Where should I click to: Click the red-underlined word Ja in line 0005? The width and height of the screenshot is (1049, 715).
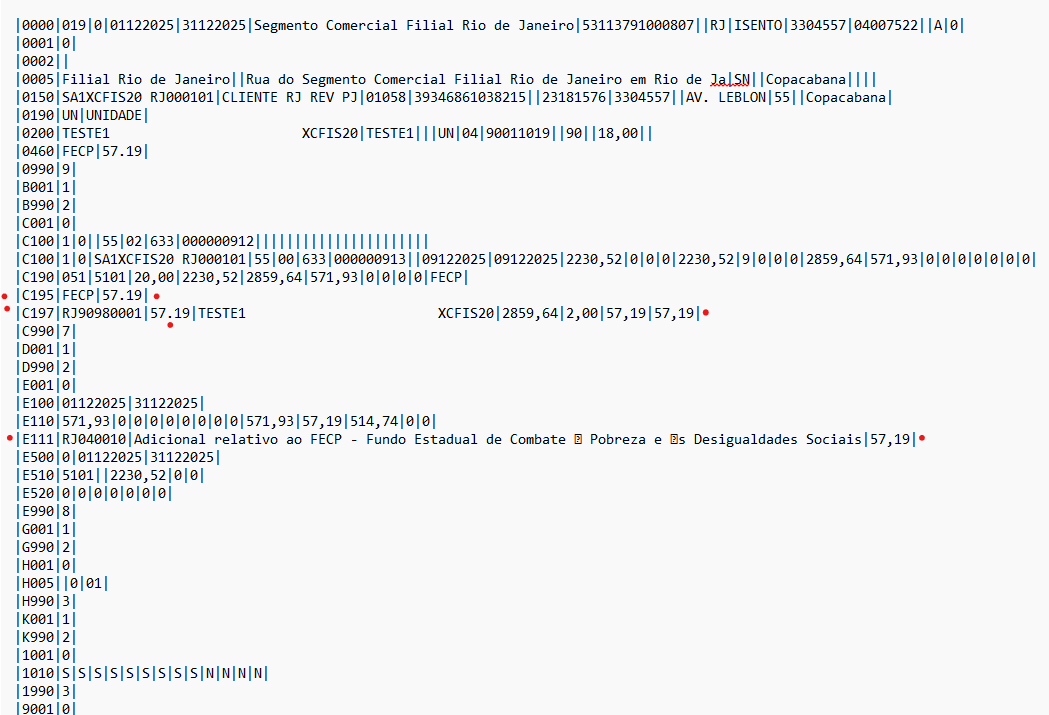[x=720, y=79]
